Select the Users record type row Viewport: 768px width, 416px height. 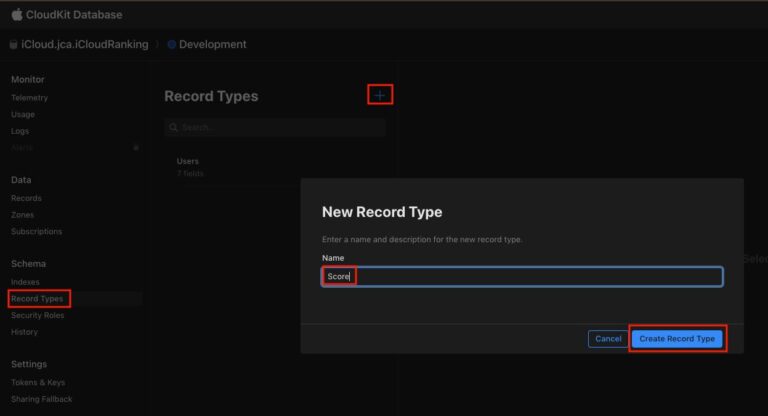pyautogui.click(x=275, y=167)
